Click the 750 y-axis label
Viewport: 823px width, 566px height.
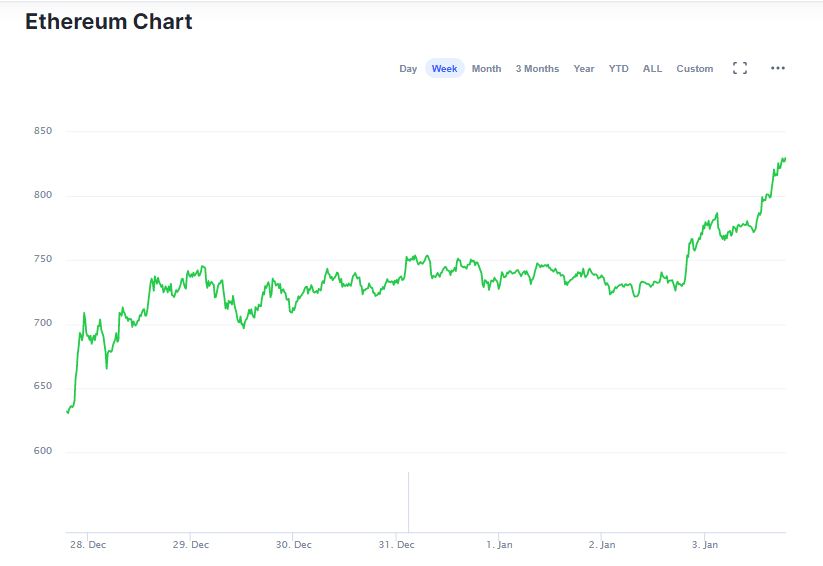coord(43,259)
